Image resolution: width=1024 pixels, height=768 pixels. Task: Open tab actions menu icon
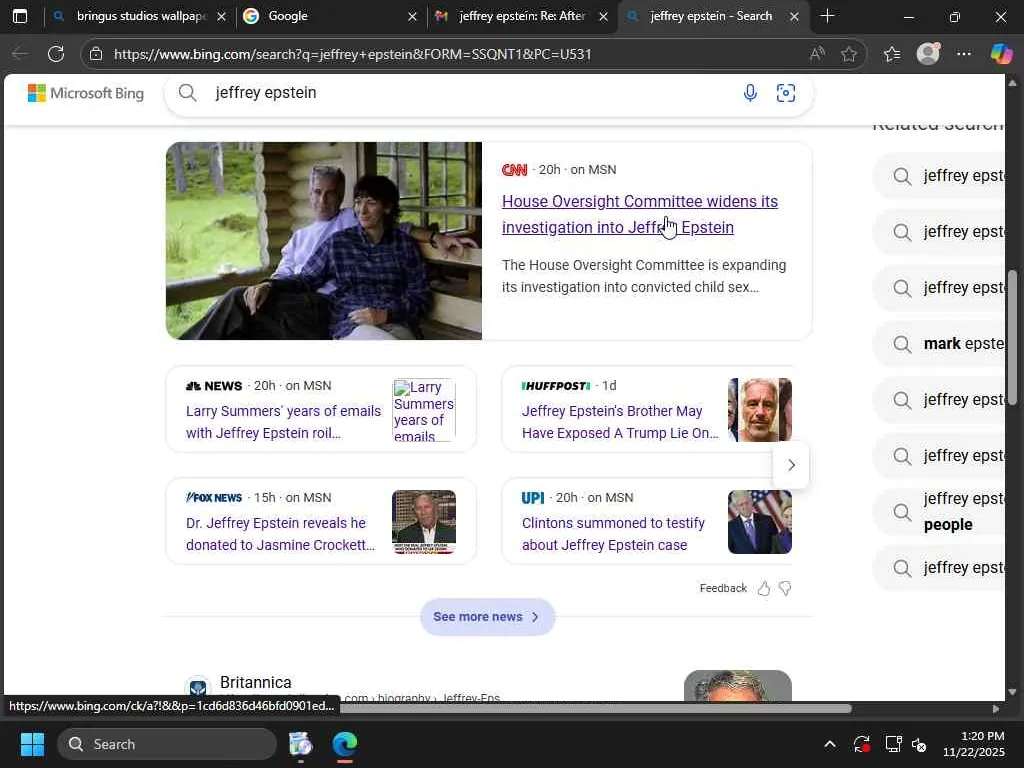(x=20, y=16)
